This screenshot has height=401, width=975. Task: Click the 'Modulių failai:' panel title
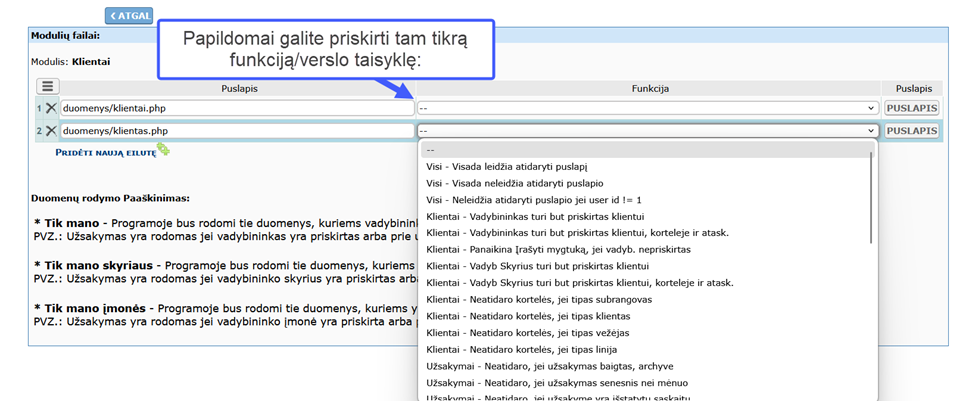pyautogui.click(x=65, y=35)
